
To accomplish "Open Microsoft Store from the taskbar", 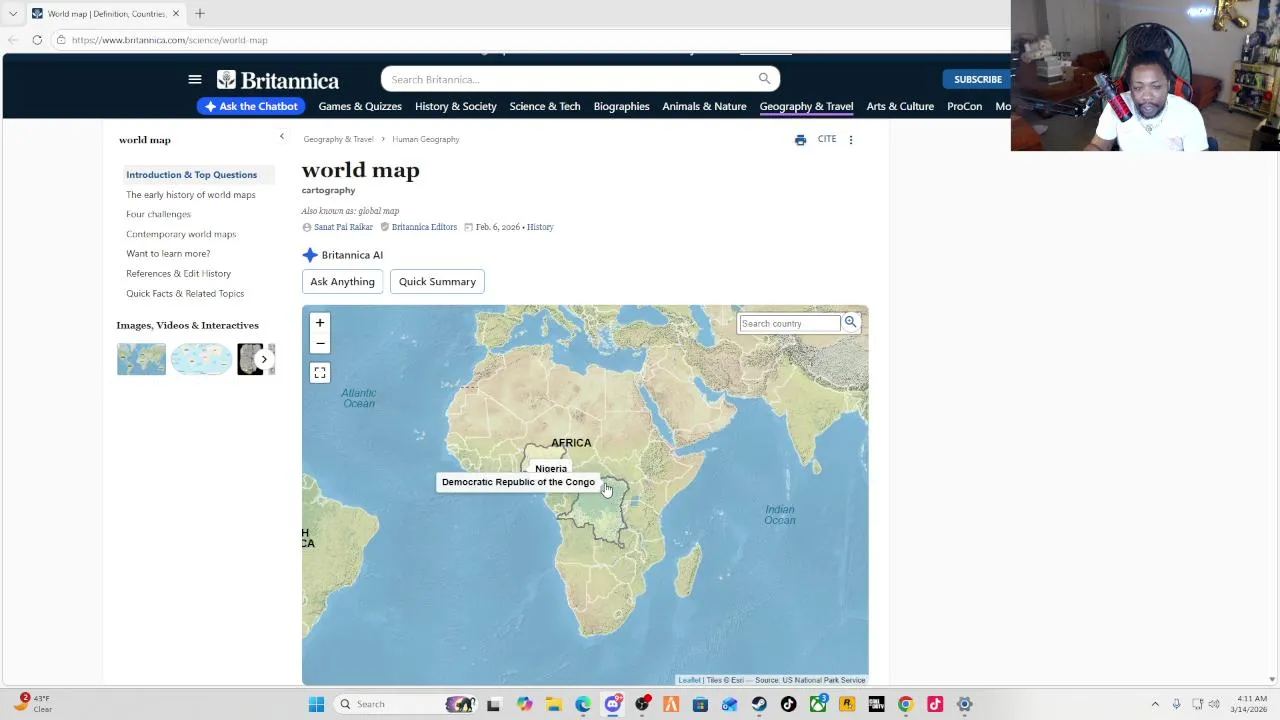I will click(x=700, y=704).
